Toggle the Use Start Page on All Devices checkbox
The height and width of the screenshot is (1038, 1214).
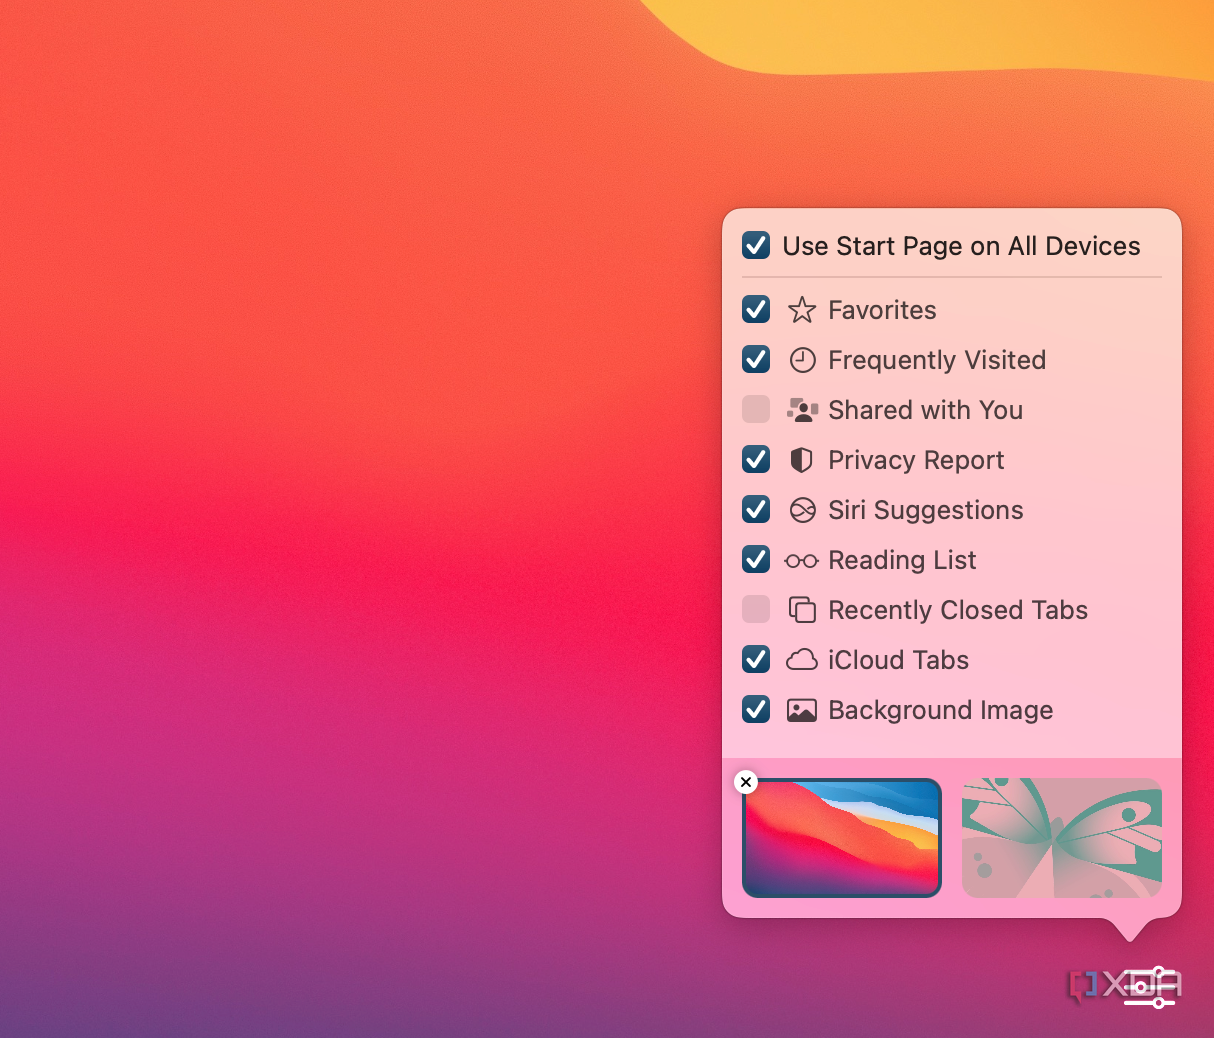pyautogui.click(x=756, y=245)
